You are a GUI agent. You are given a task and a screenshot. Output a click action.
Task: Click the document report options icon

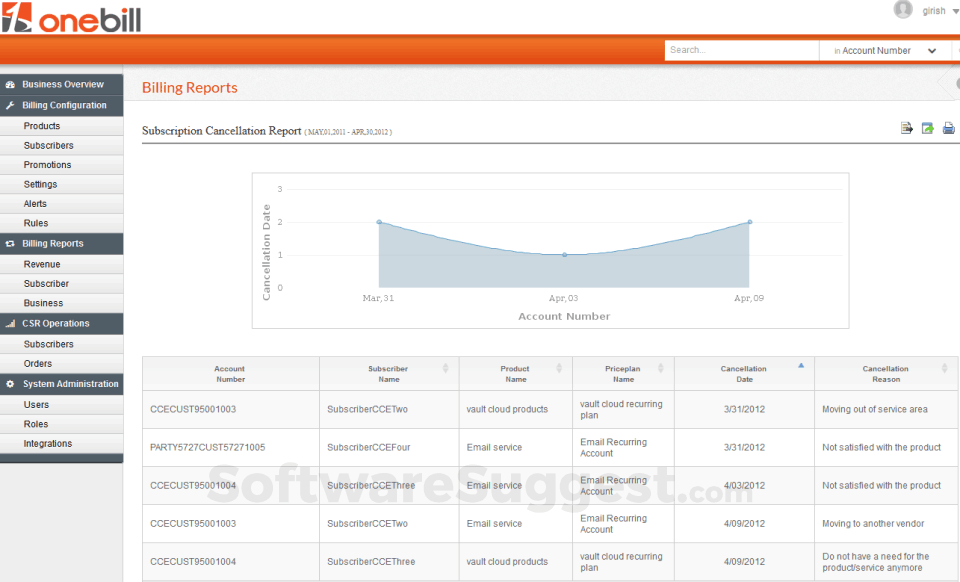pyautogui.click(x=907, y=128)
